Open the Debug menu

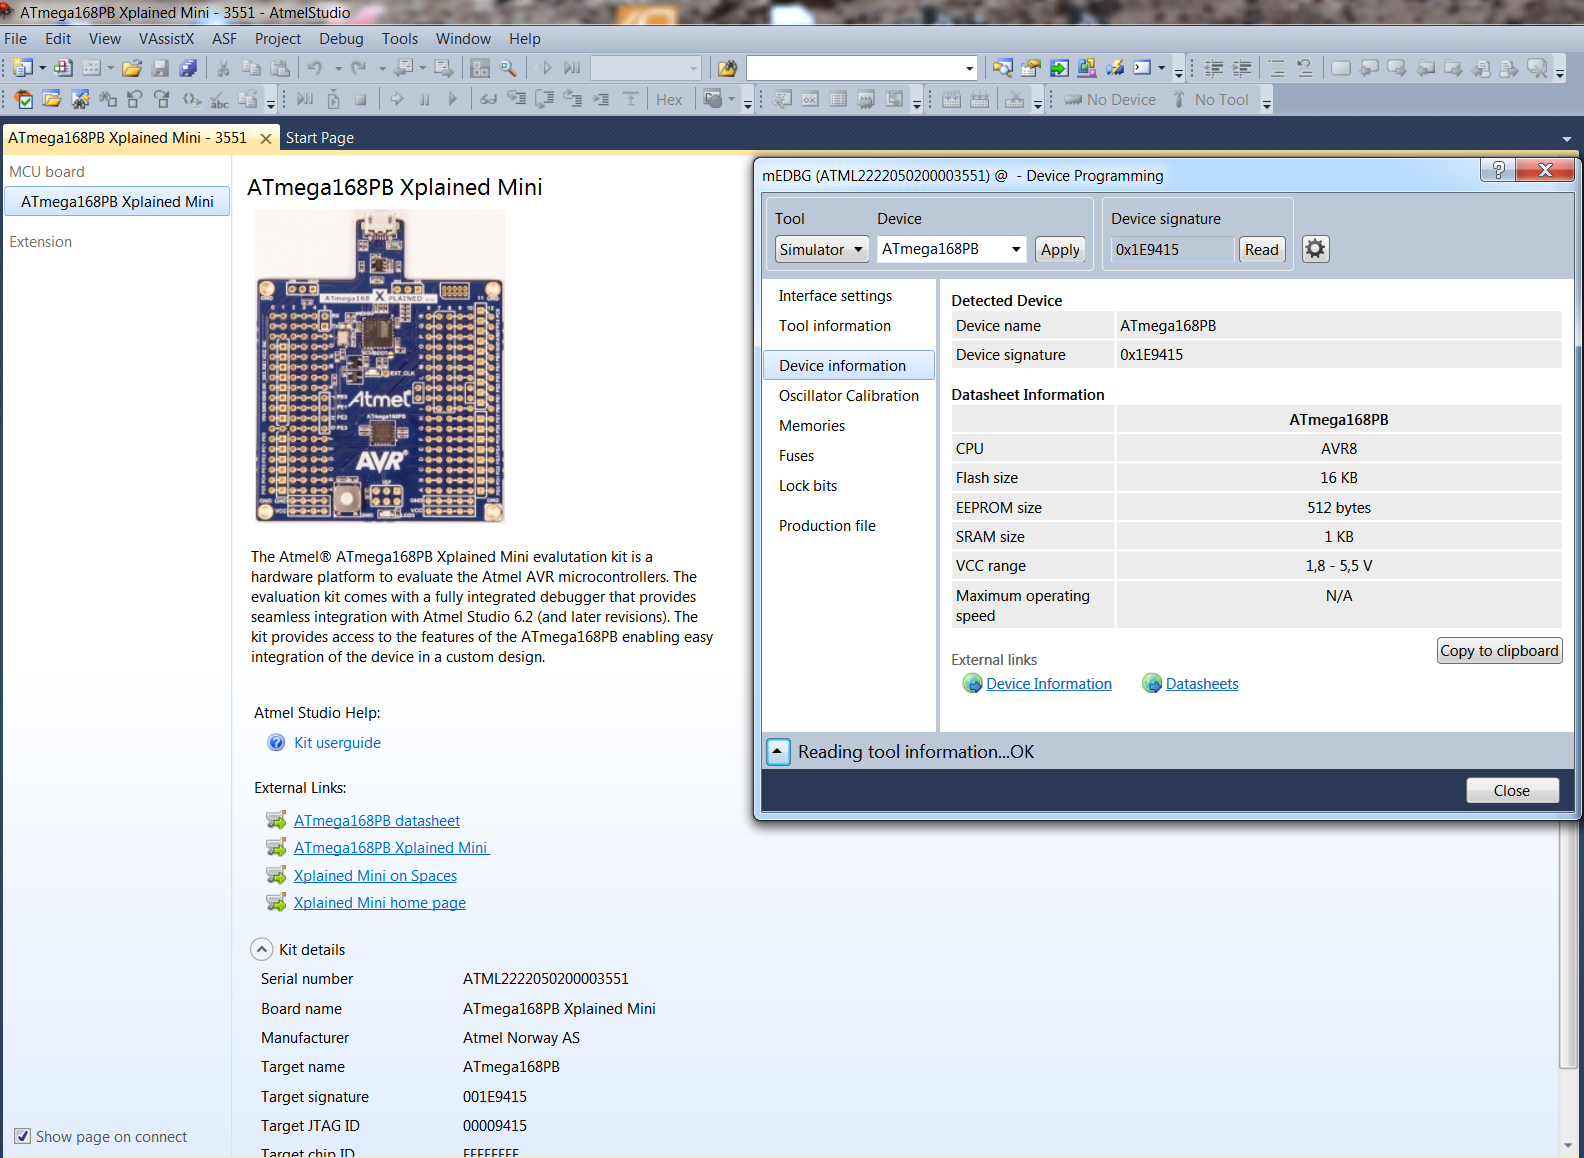pos(341,39)
